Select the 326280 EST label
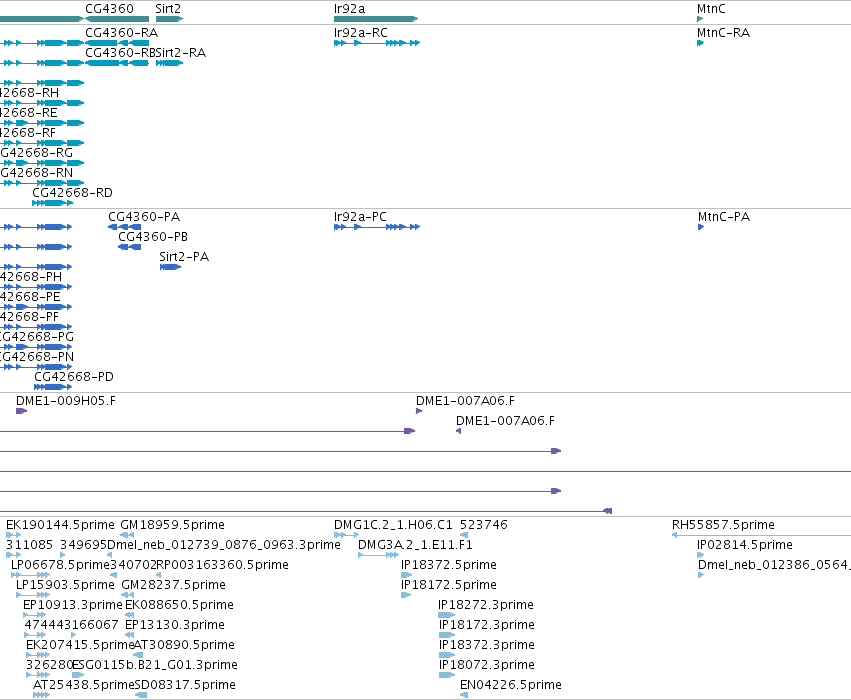This screenshot has width=851, height=700. 49,665
